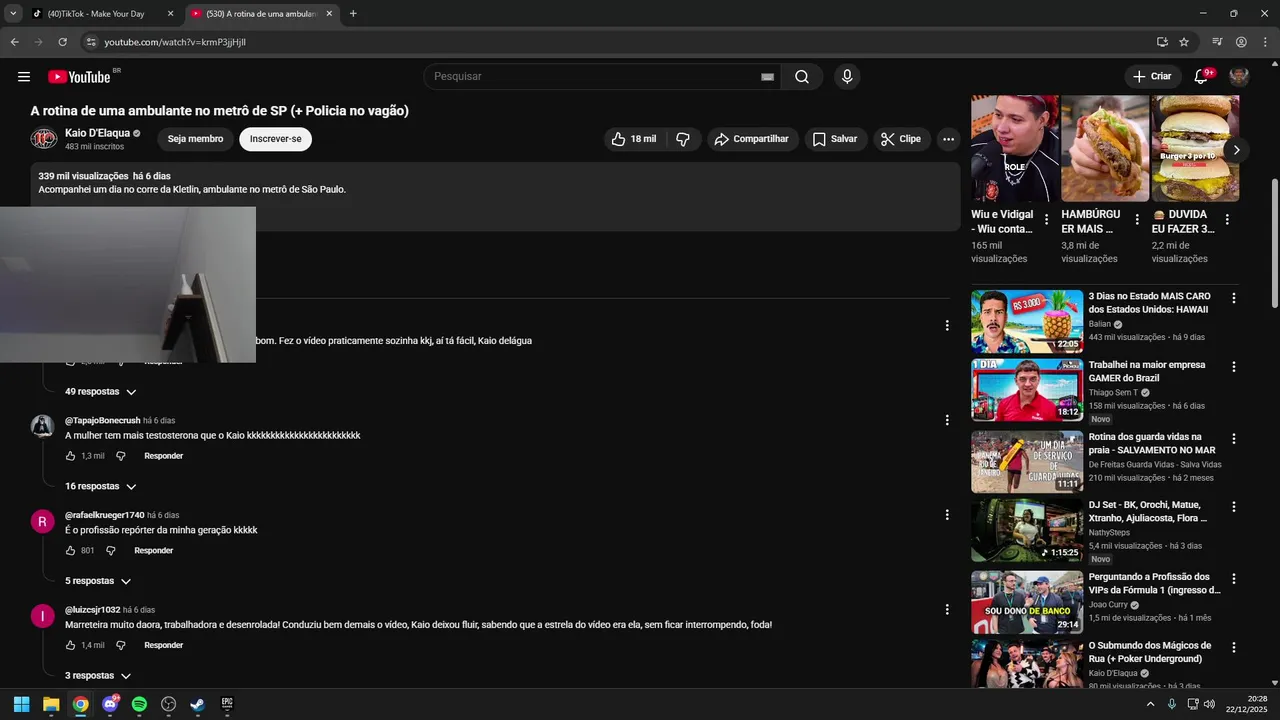
Task: Open options for DUVIDA EU FAZER short
Action: 1227,219
